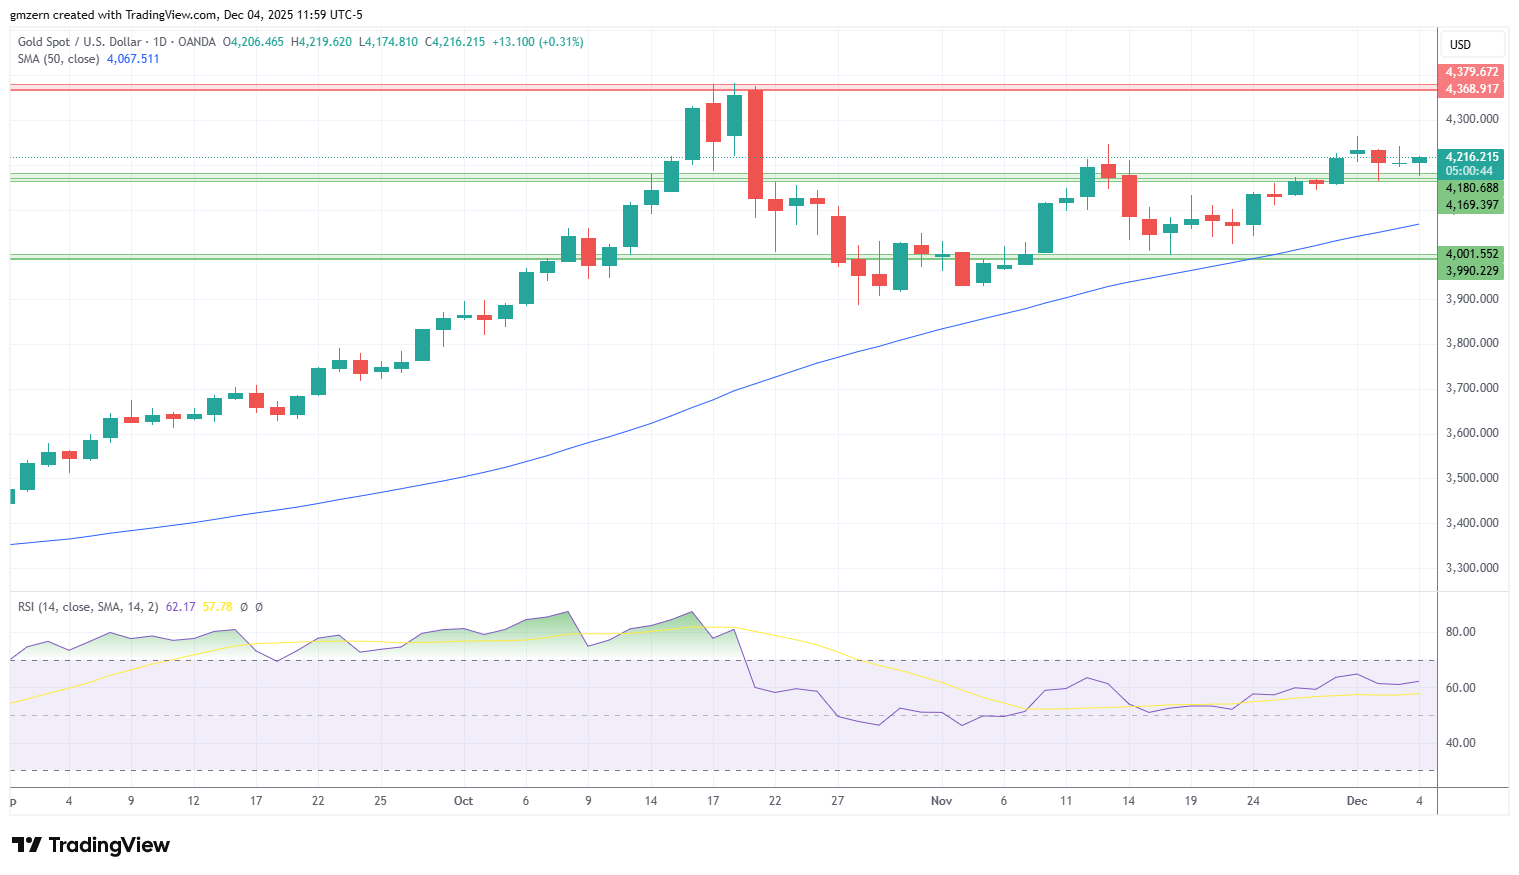Open the USD currency selector
1519x875 pixels.
[1472, 44]
